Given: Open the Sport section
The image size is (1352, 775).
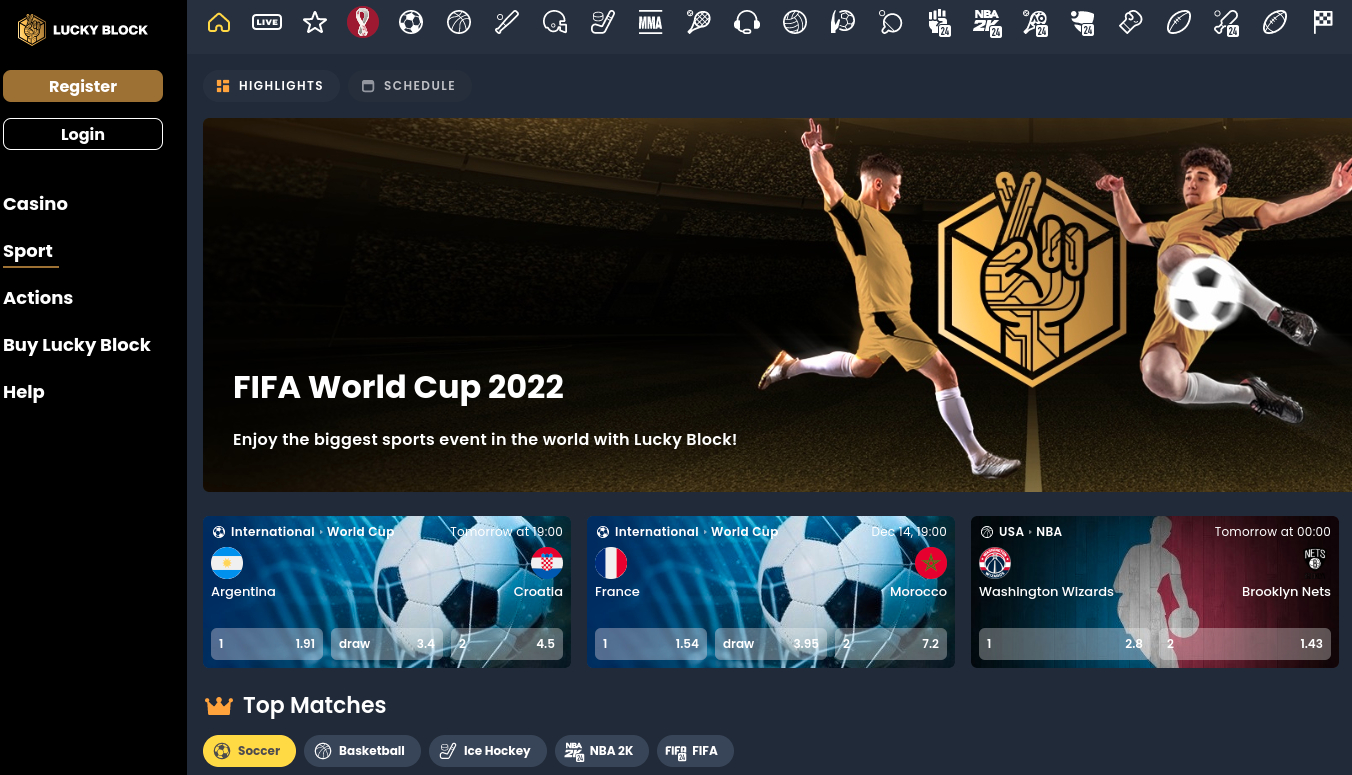Looking at the screenshot, I should coord(28,251).
